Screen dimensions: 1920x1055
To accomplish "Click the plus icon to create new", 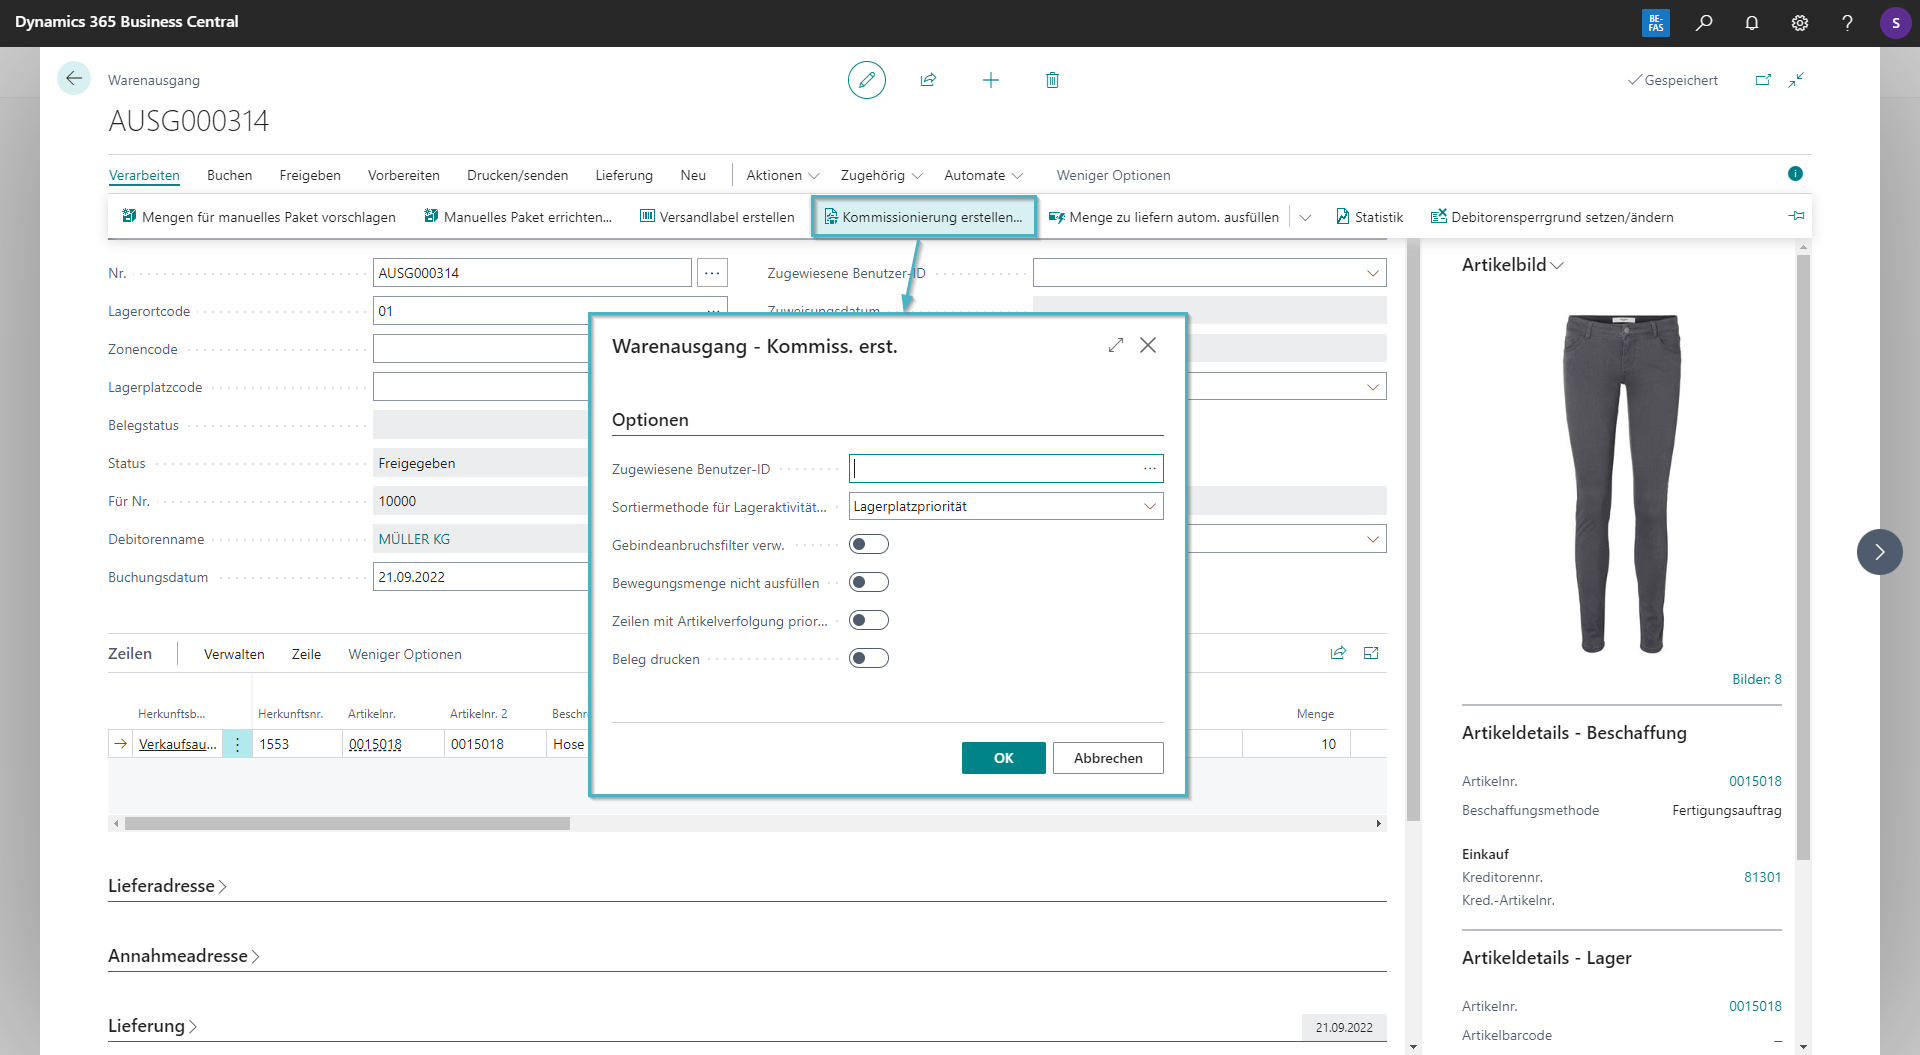I will pos(990,80).
